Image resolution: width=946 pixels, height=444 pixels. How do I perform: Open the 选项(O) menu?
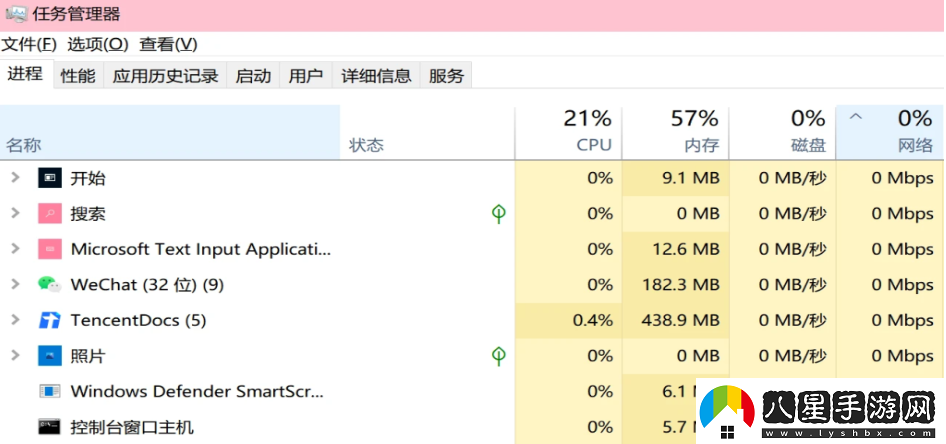coord(98,45)
